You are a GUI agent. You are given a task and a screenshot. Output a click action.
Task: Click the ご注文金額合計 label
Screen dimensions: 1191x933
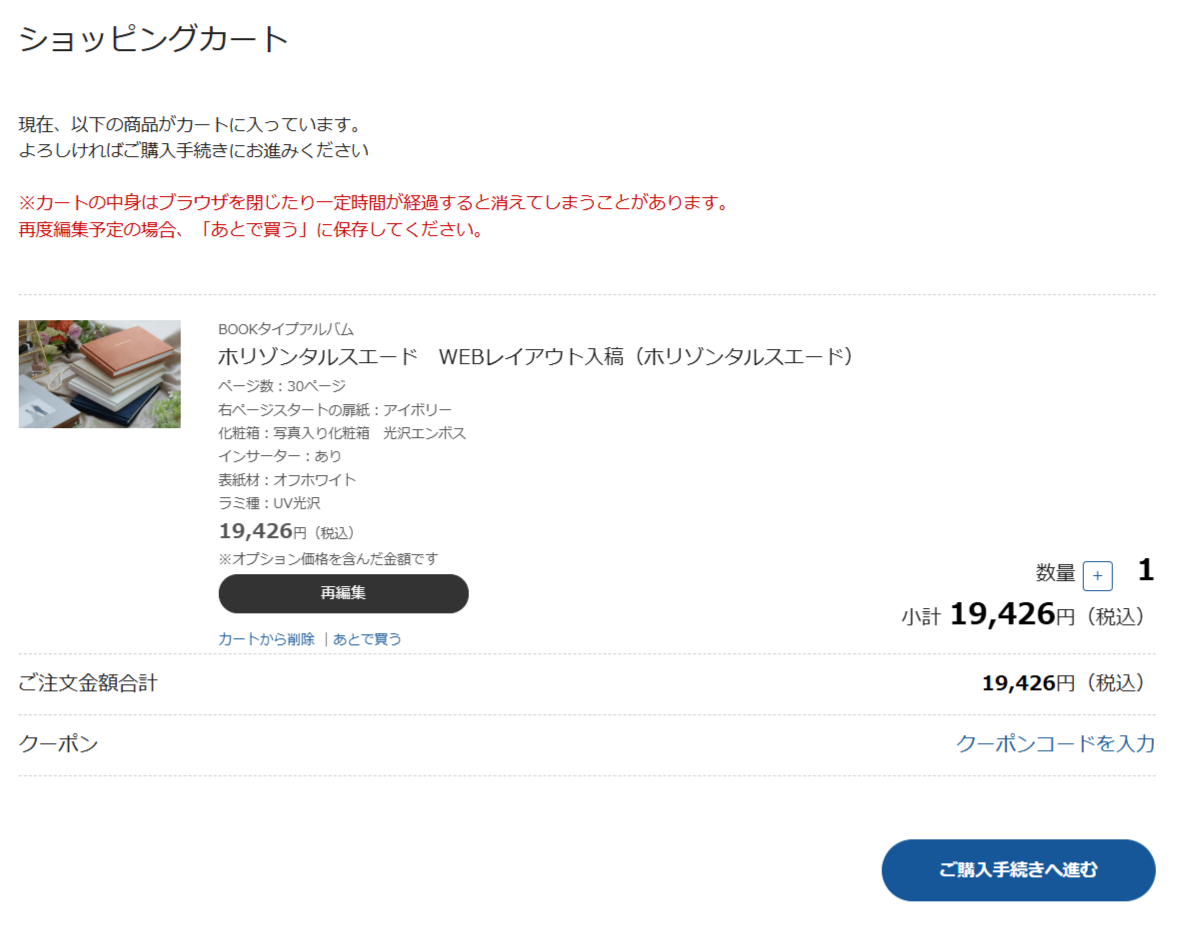[x=88, y=684]
